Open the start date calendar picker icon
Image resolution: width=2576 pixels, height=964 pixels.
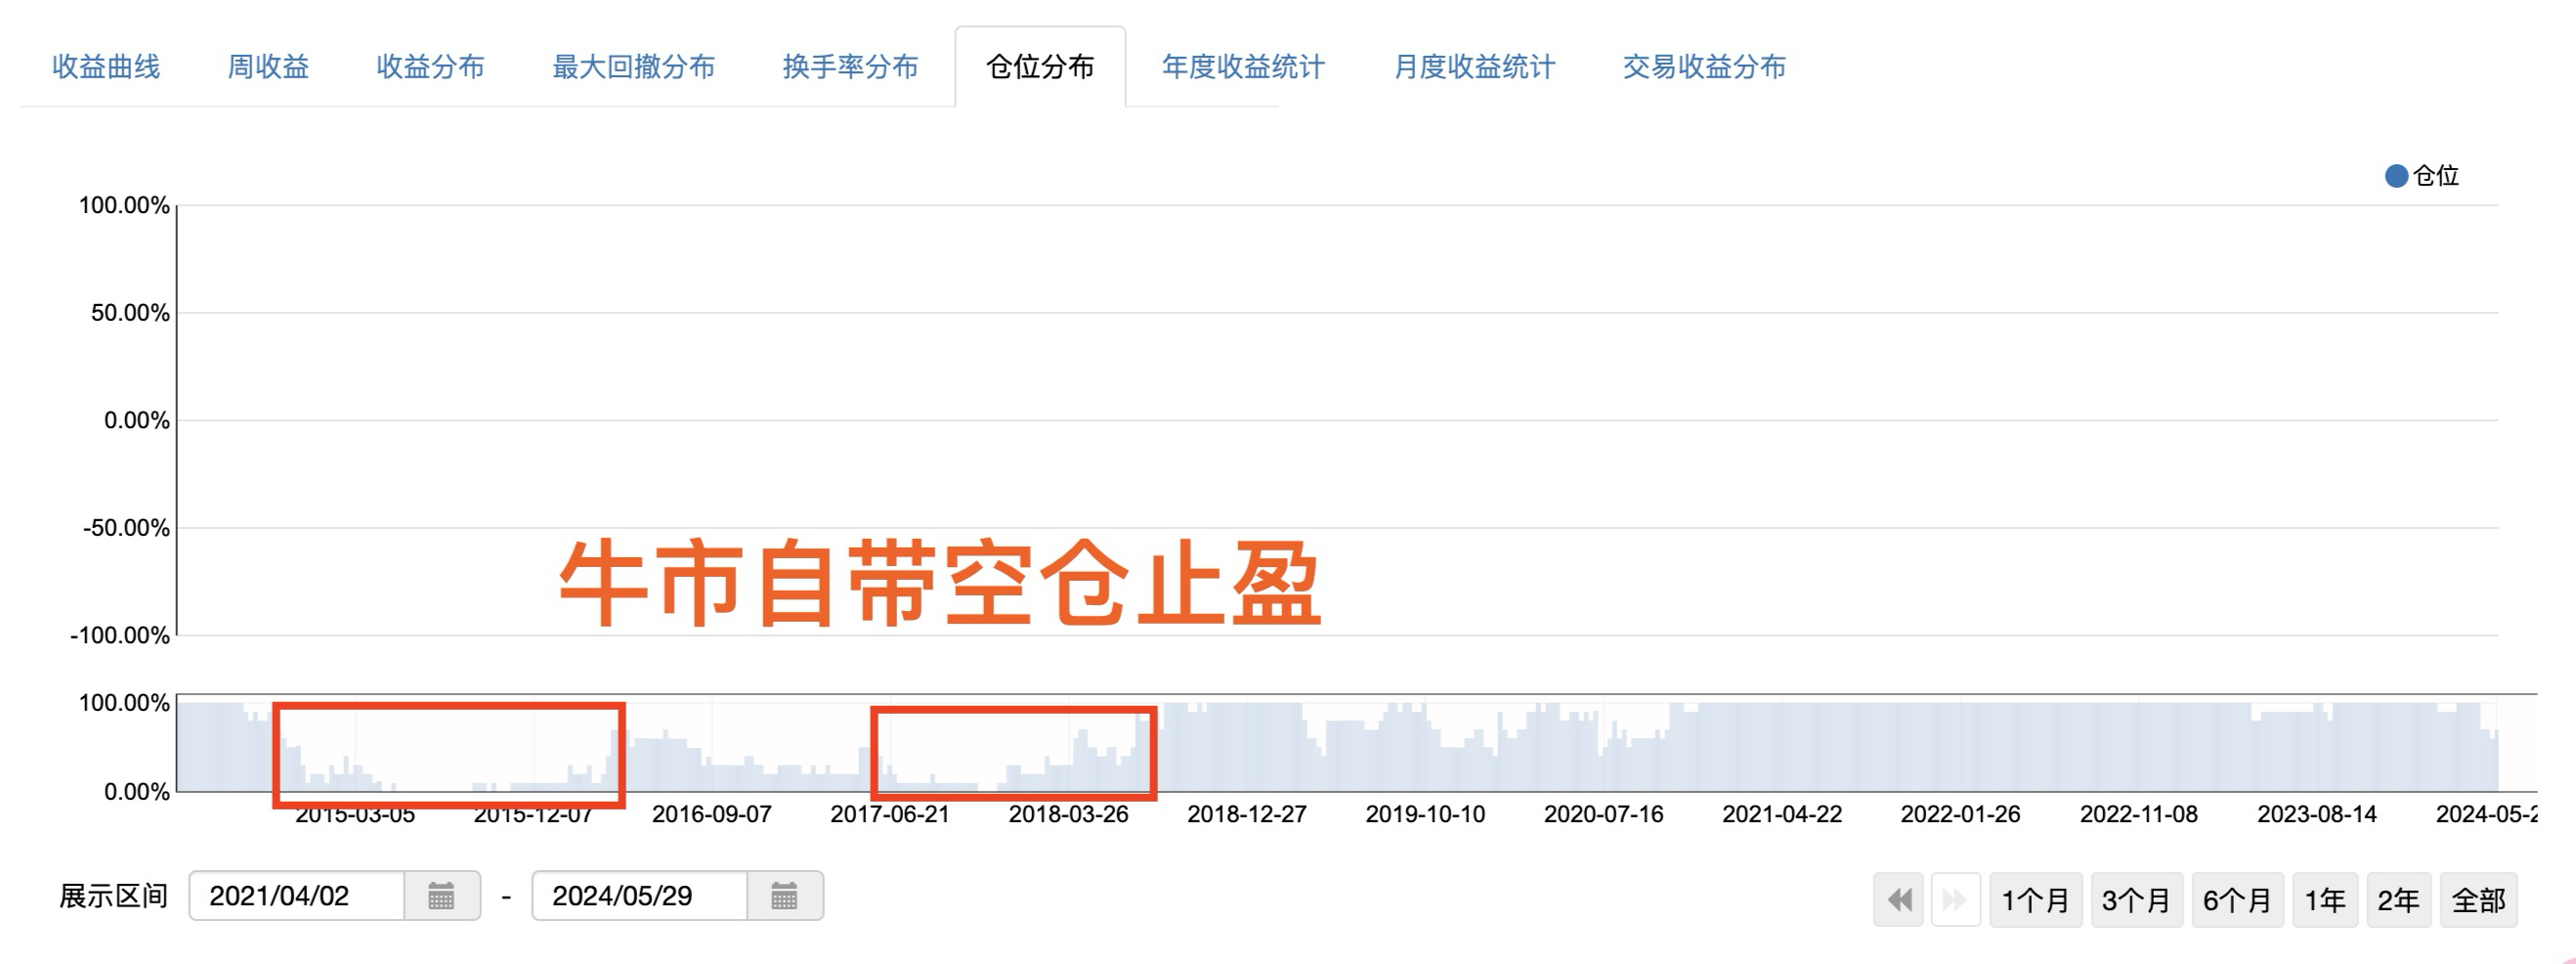tap(441, 896)
